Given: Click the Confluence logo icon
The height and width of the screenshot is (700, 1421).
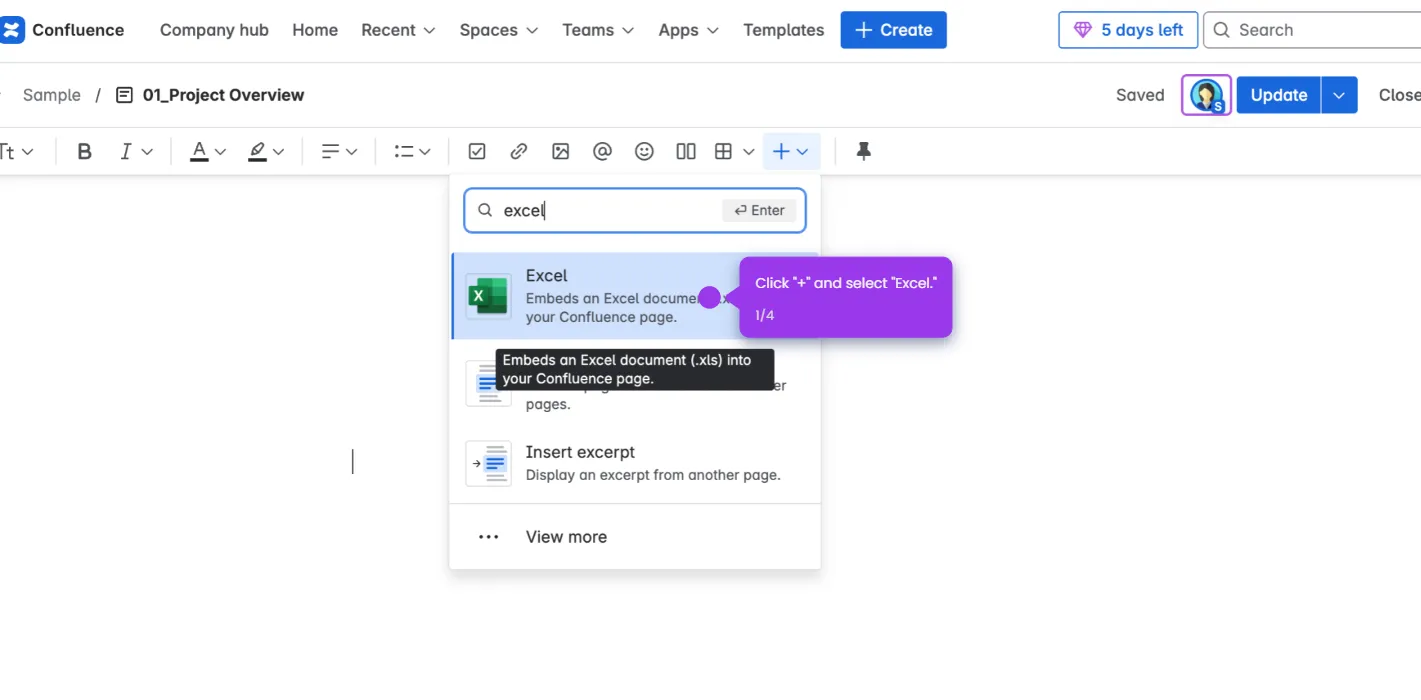Looking at the screenshot, I should 11,30.
